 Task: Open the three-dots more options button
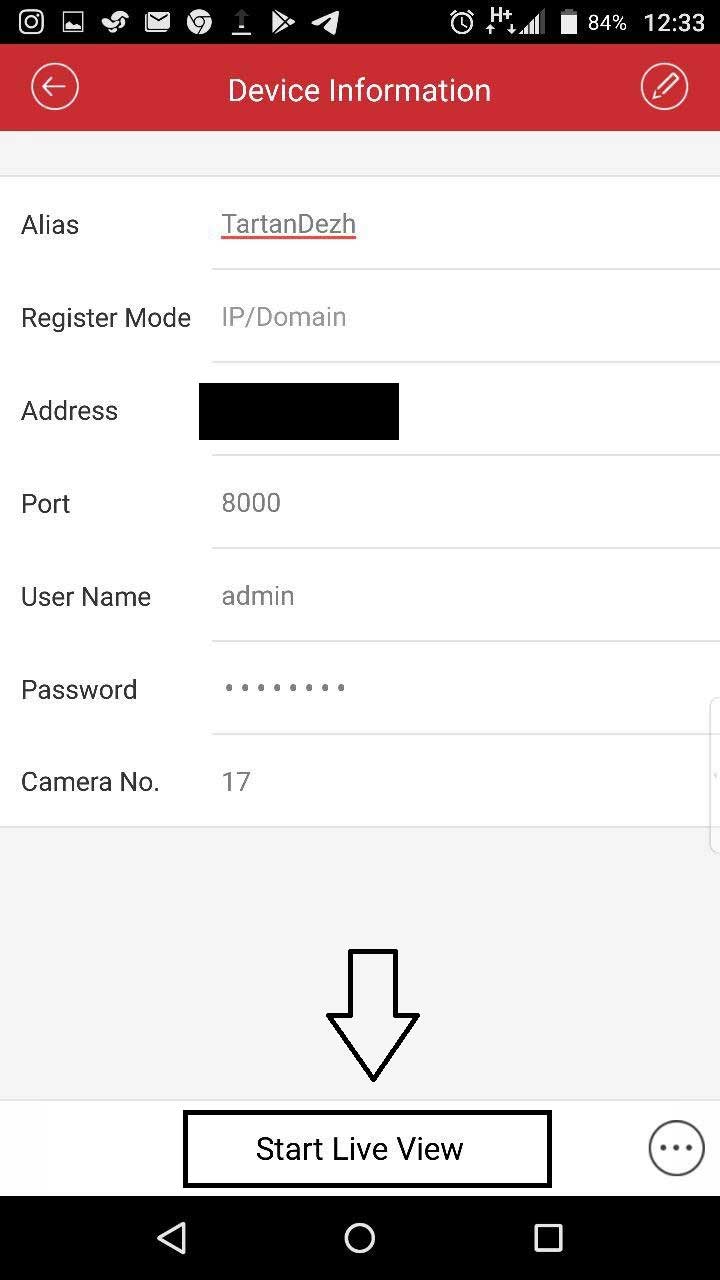pyautogui.click(x=676, y=1148)
